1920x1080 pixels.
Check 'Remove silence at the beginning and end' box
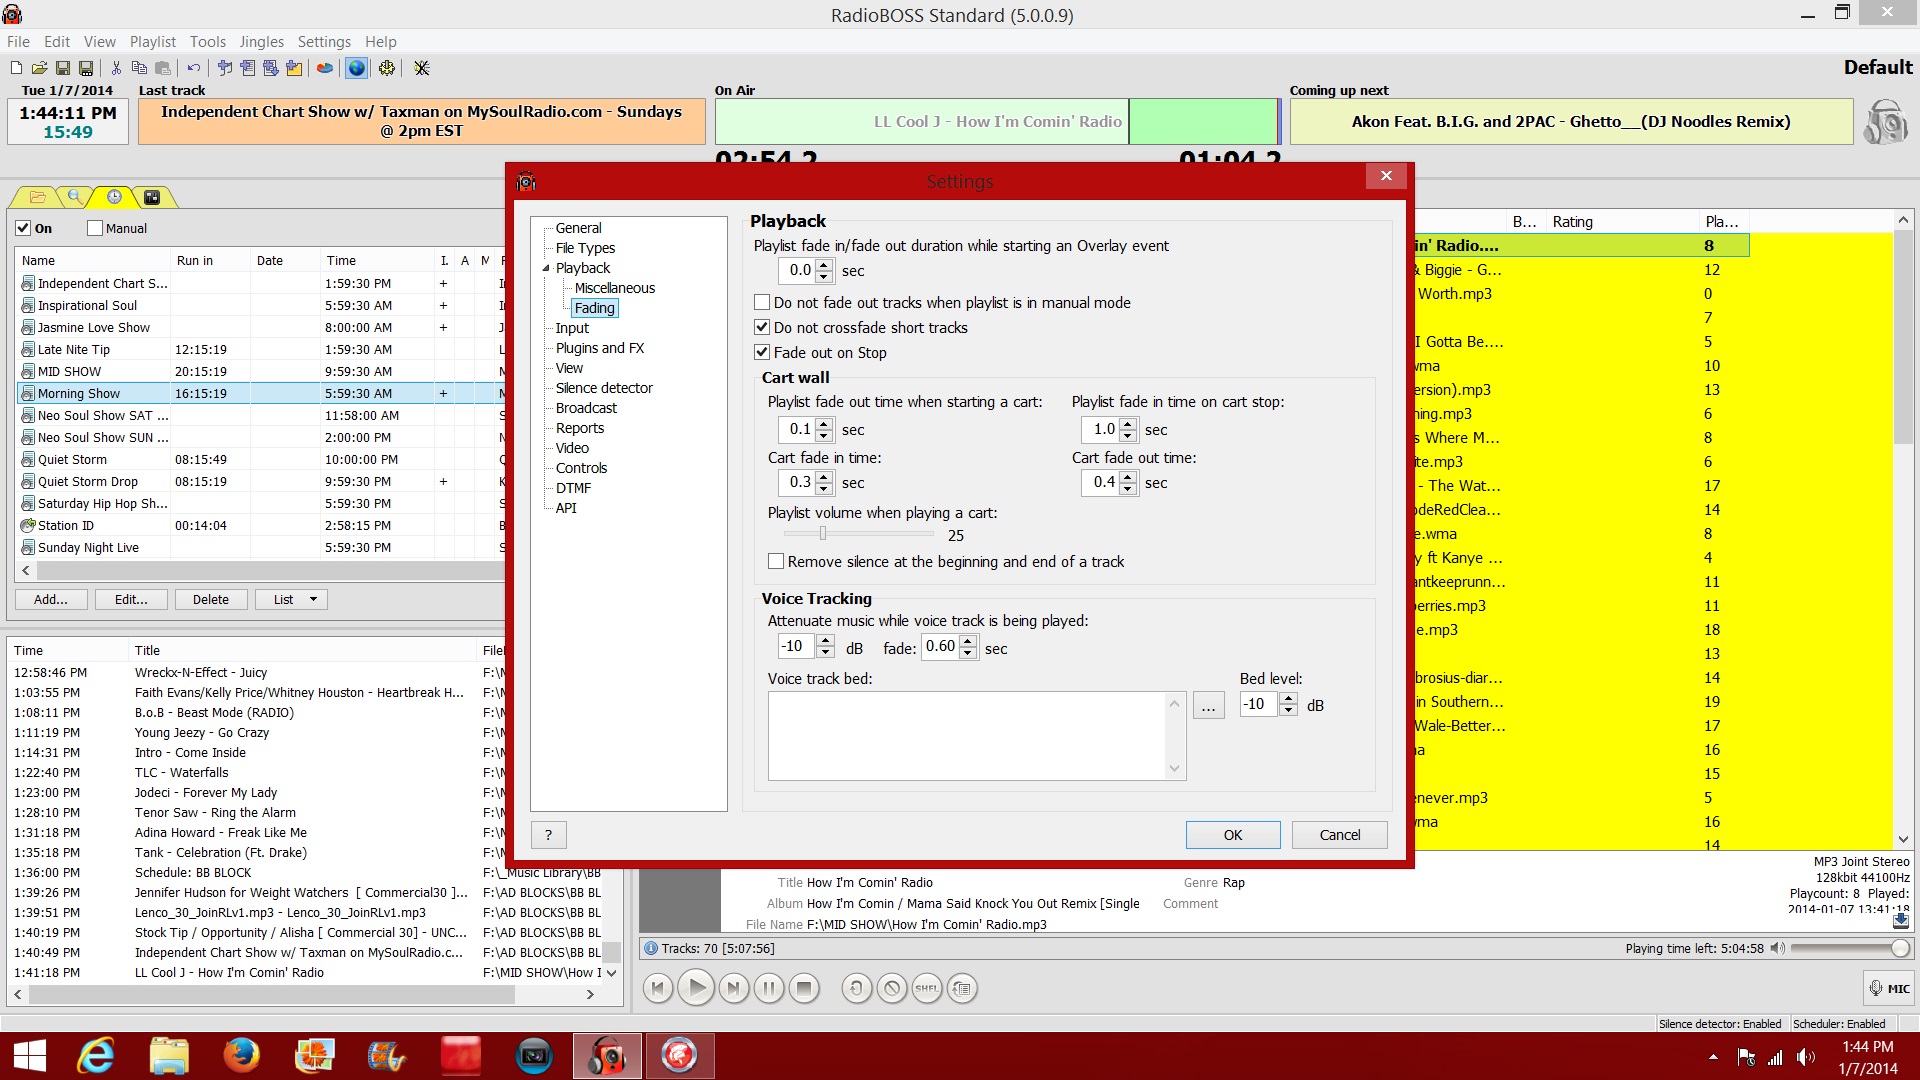pos(776,561)
